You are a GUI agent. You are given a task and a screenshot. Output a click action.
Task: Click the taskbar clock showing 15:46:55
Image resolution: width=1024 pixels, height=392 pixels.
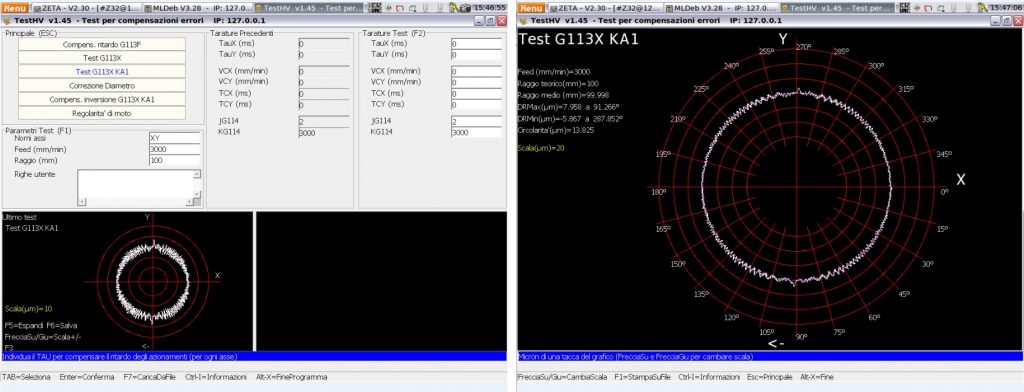490,8
